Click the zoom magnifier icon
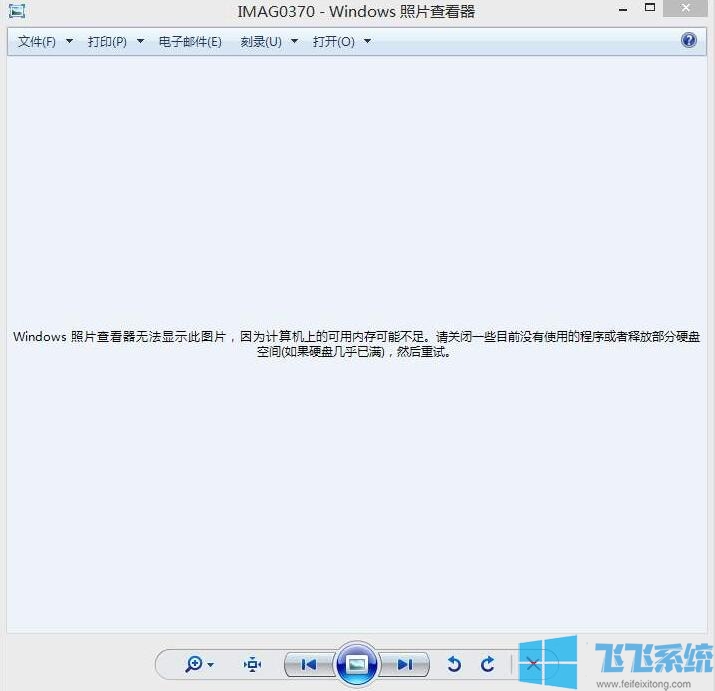The height and width of the screenshot is (691, 715). pos(194,664)
